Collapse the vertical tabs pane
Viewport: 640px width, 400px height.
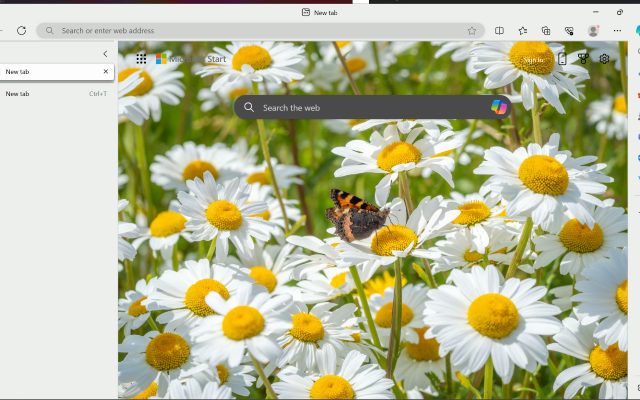(x=105, y=54)
